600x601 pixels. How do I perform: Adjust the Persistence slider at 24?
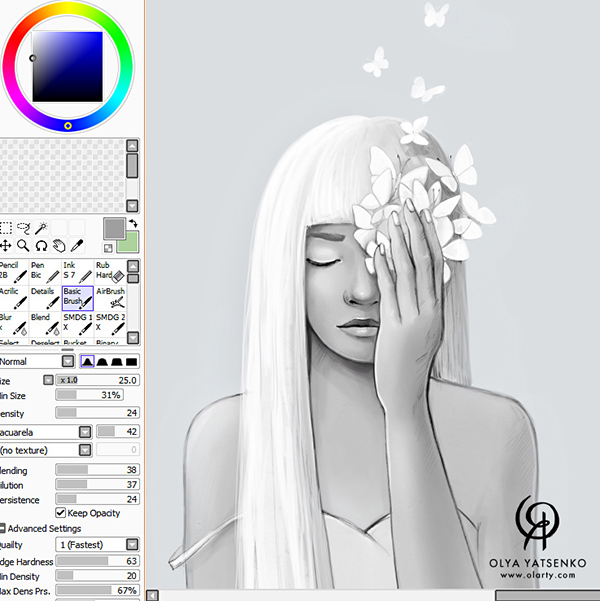point(97,499)
